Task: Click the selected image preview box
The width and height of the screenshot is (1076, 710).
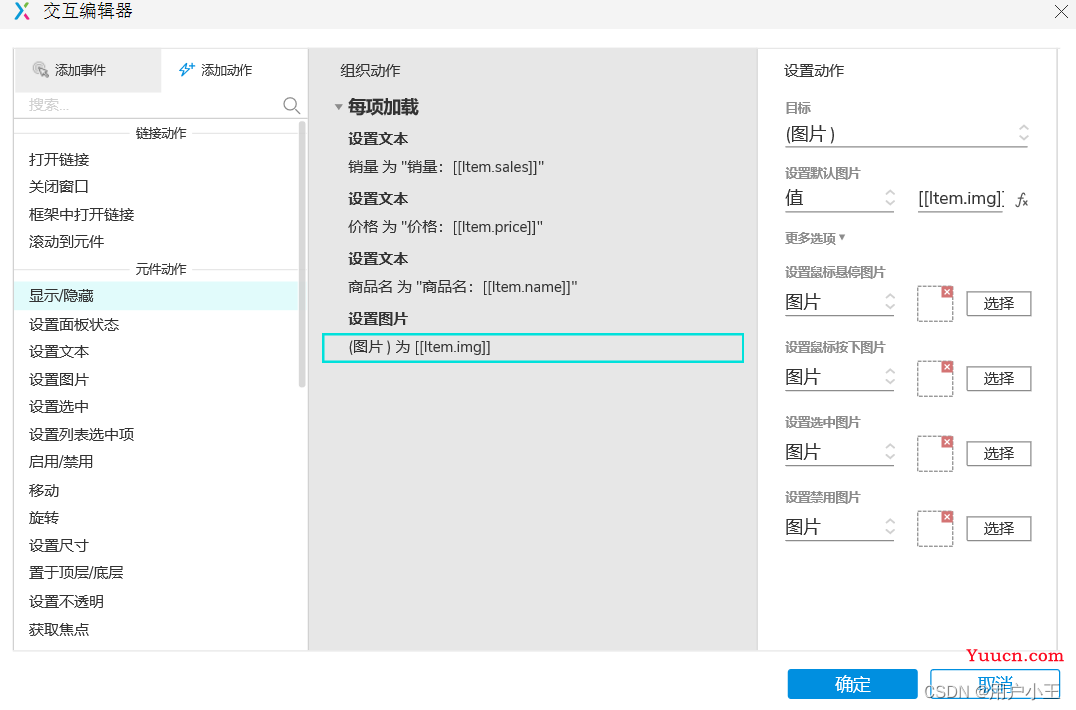Action: tap(935, 453)
